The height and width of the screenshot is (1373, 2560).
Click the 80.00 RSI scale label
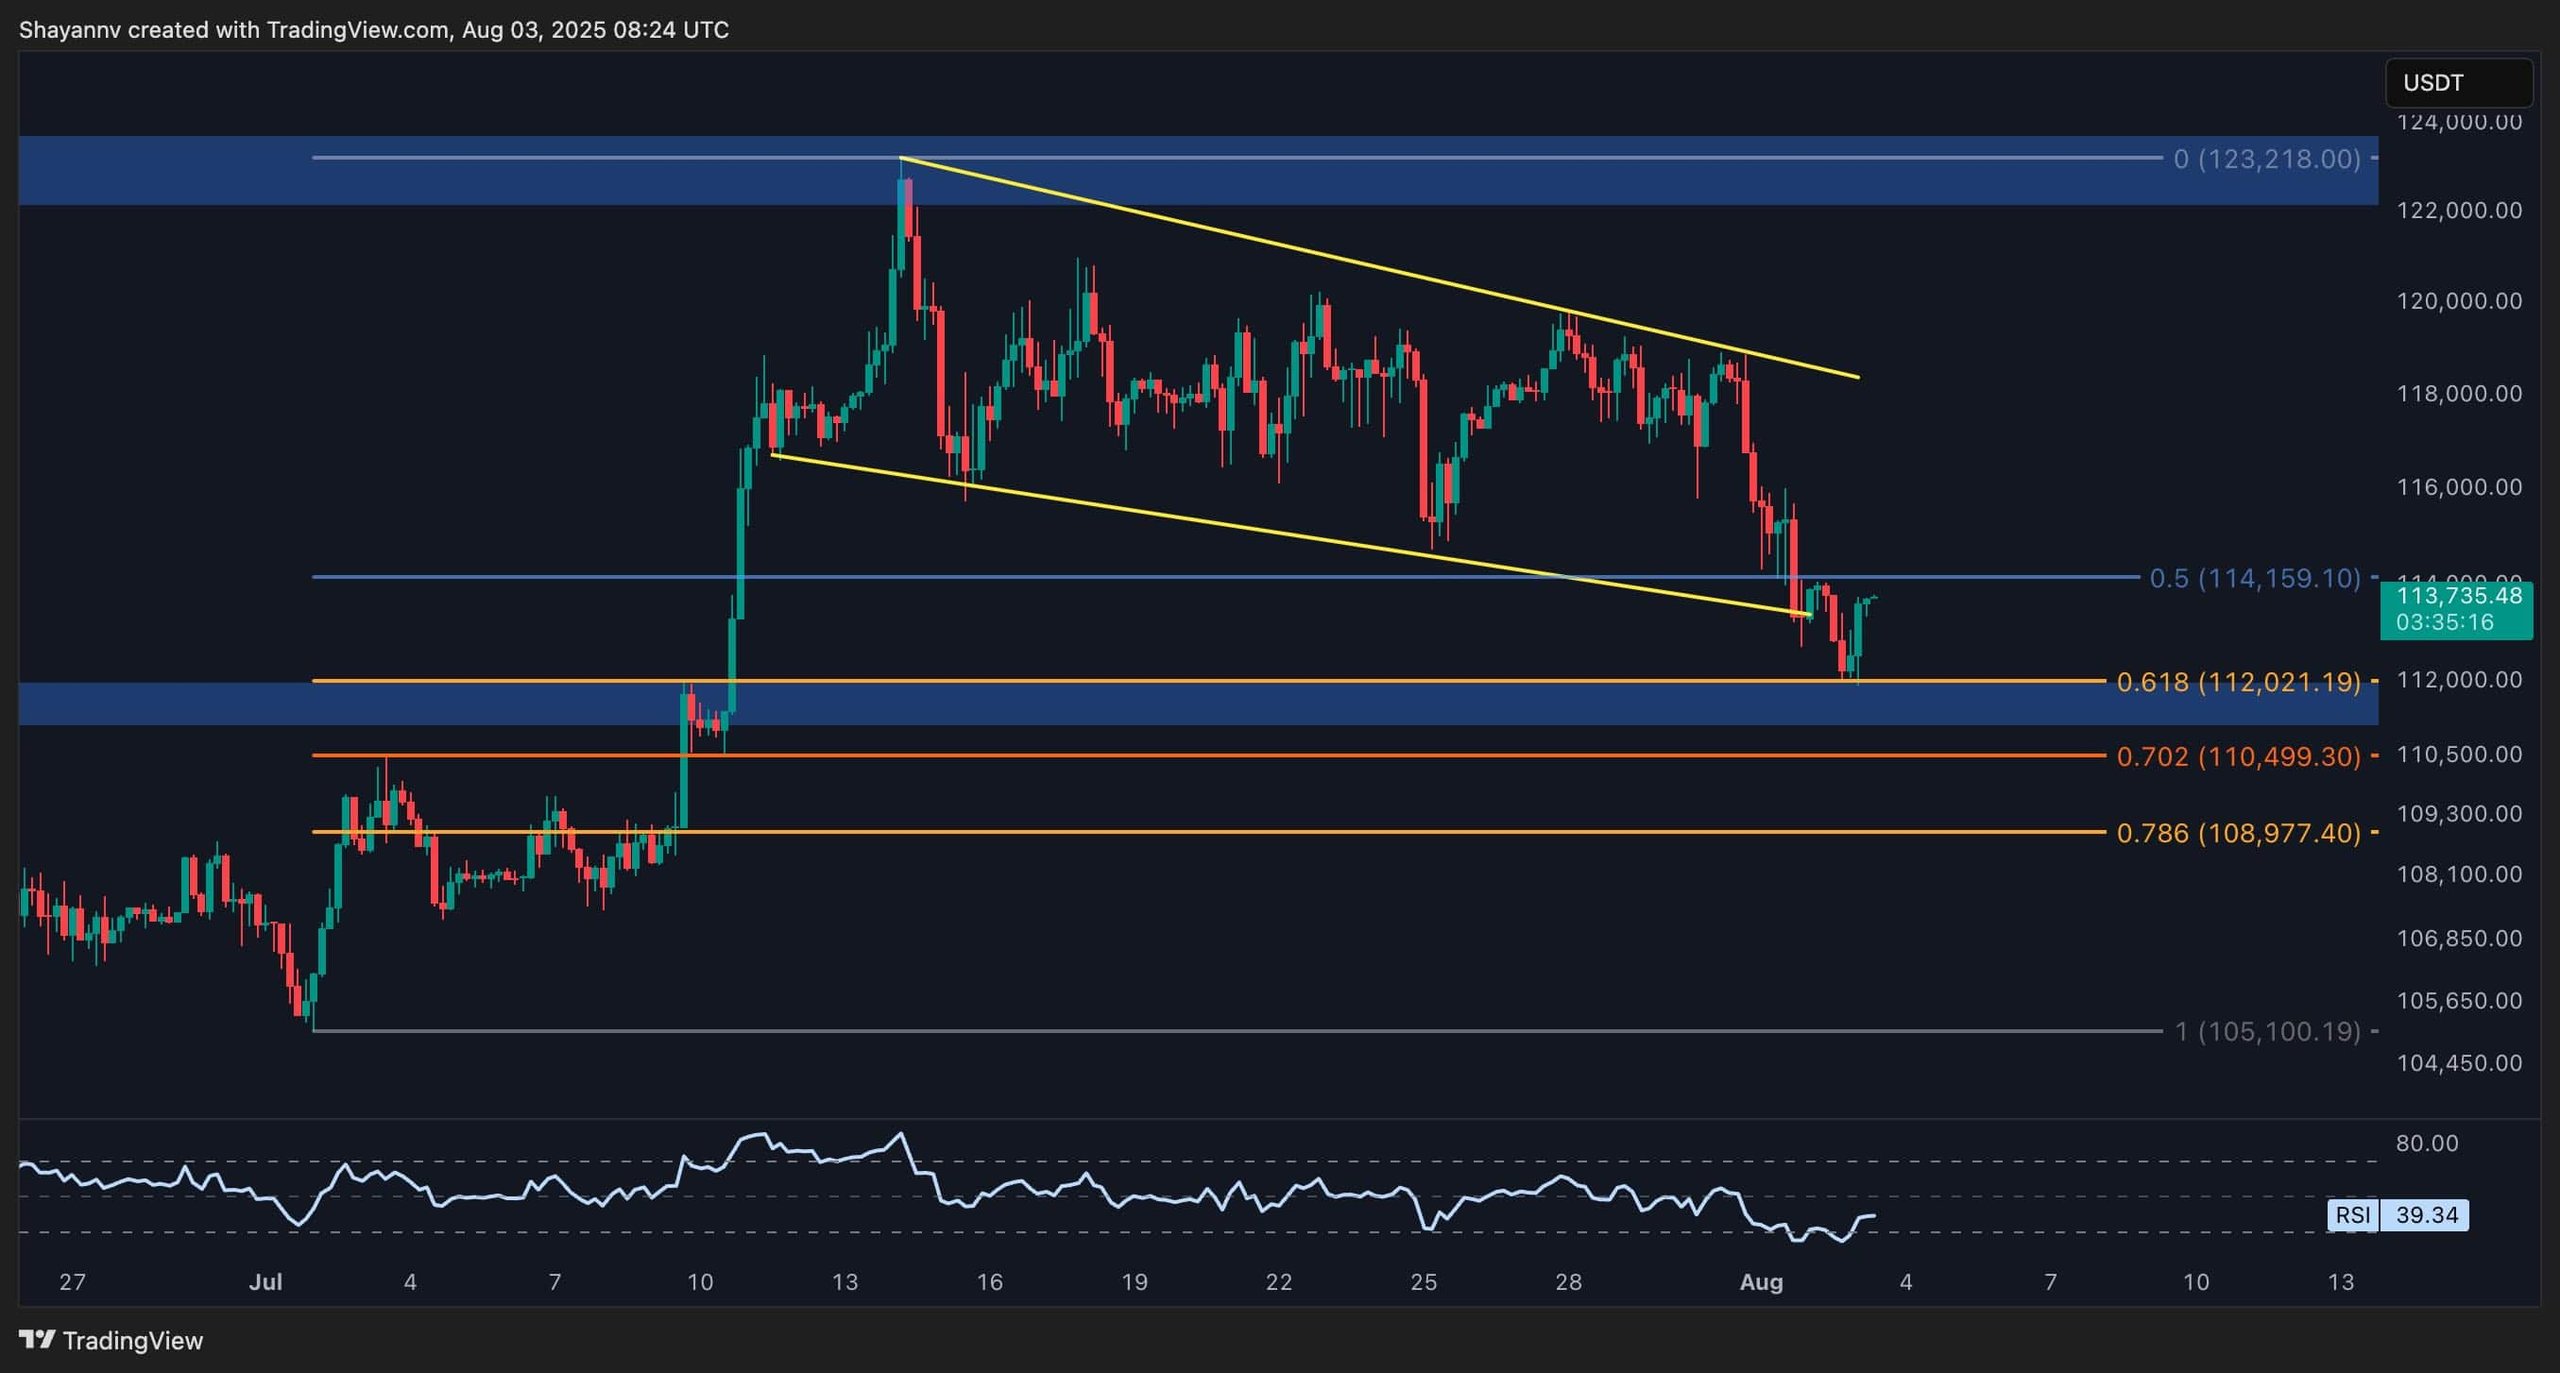(2426, 1143)
